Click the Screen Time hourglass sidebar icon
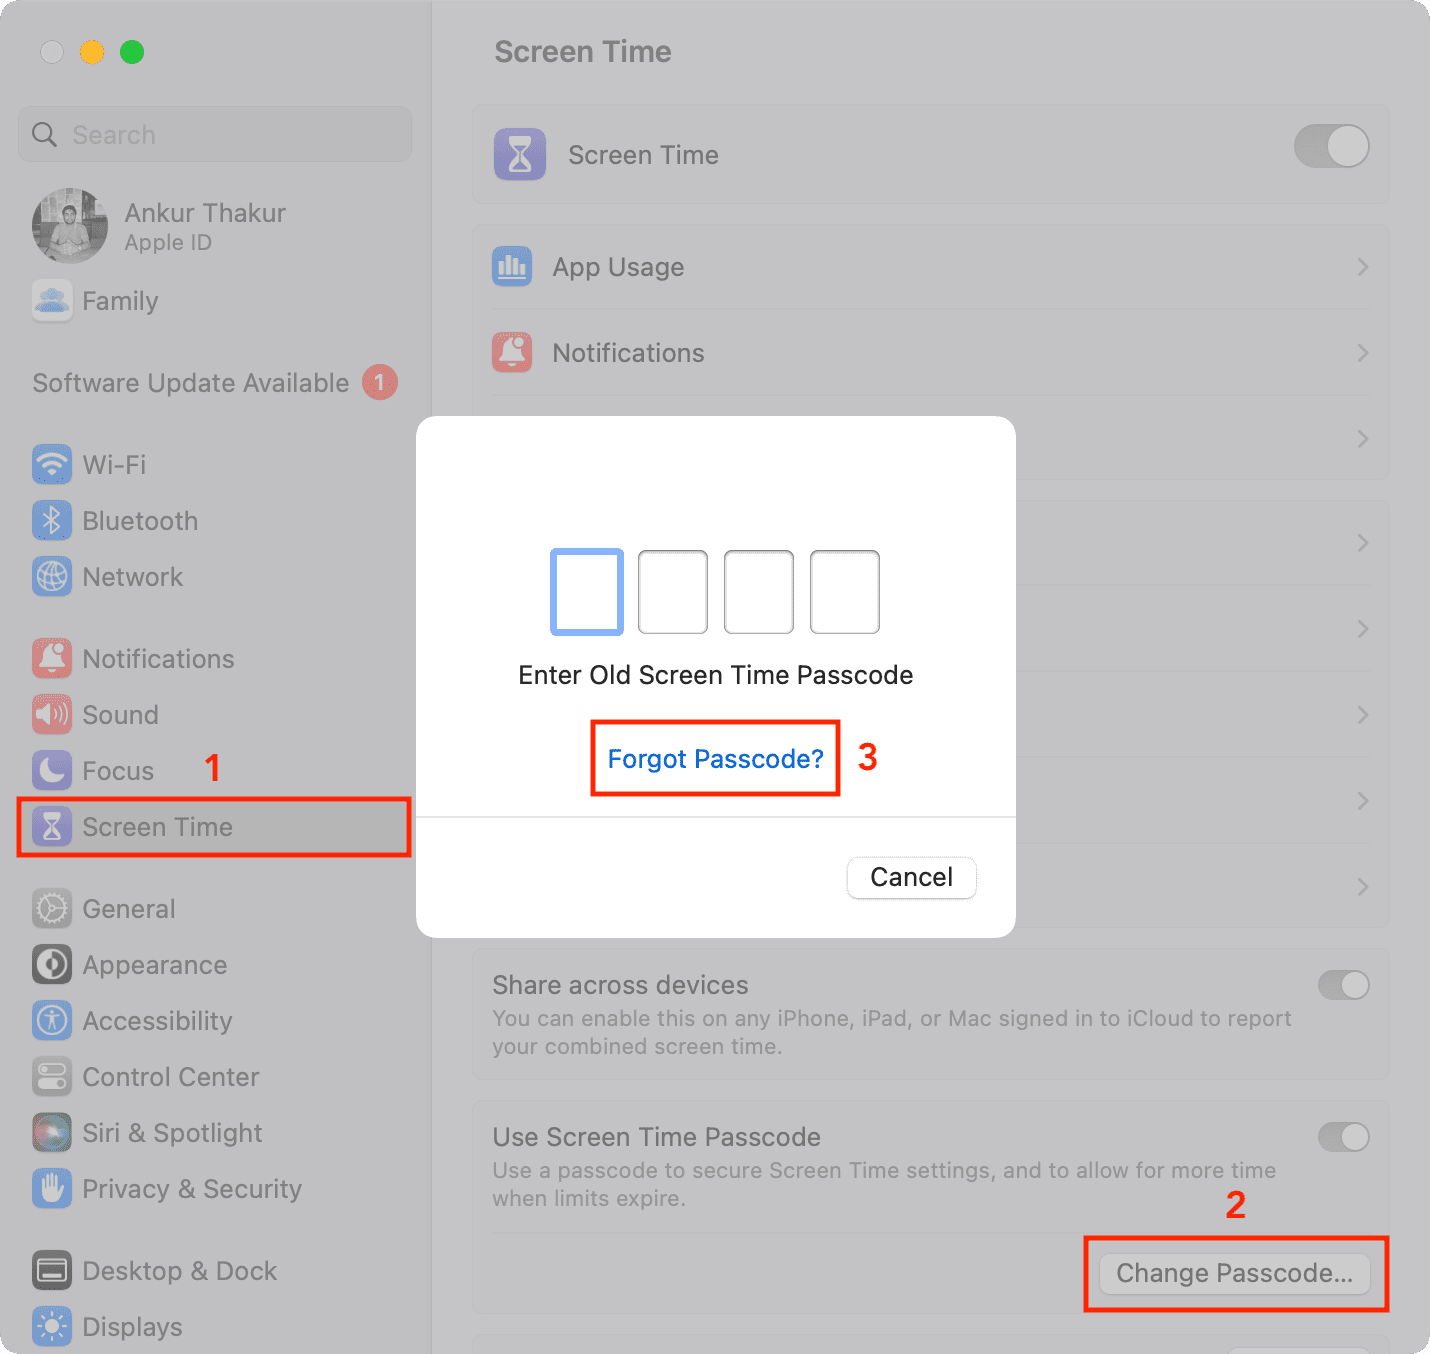This screenshot has width=1430, height=1354. (x=52, y=826)
